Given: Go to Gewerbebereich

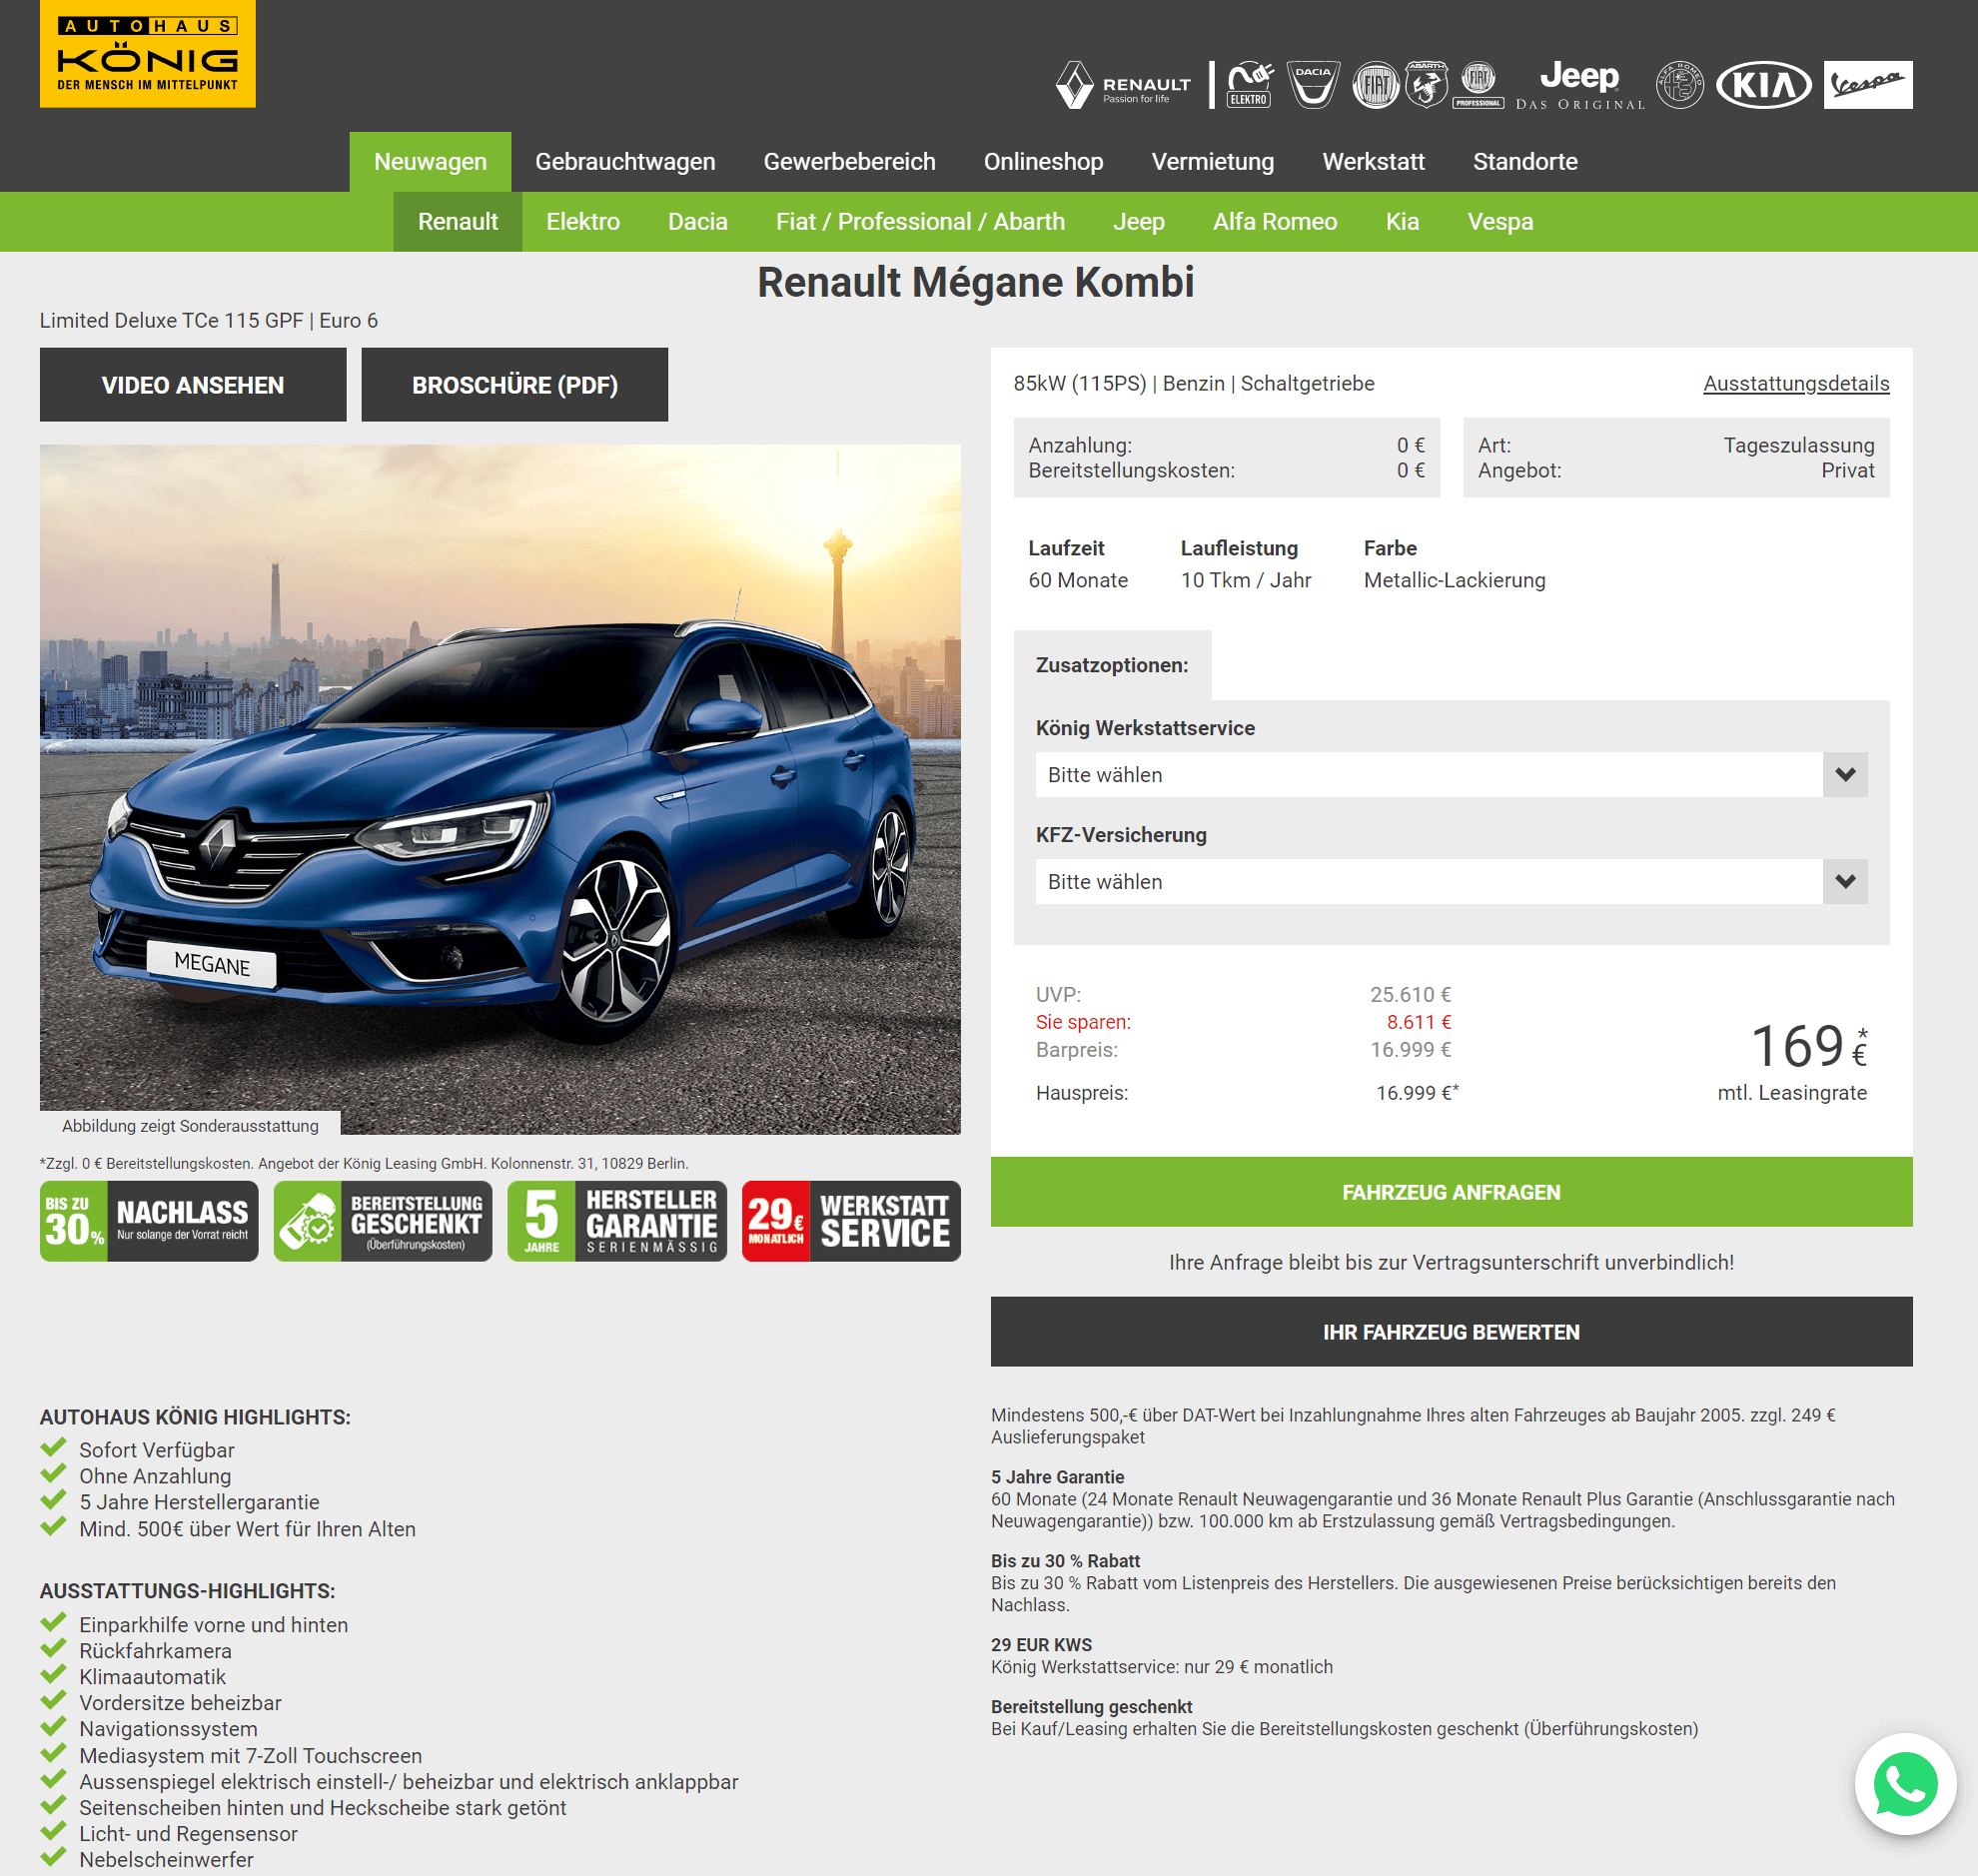Looking at the screenshot, I should [x=849, y=162].
